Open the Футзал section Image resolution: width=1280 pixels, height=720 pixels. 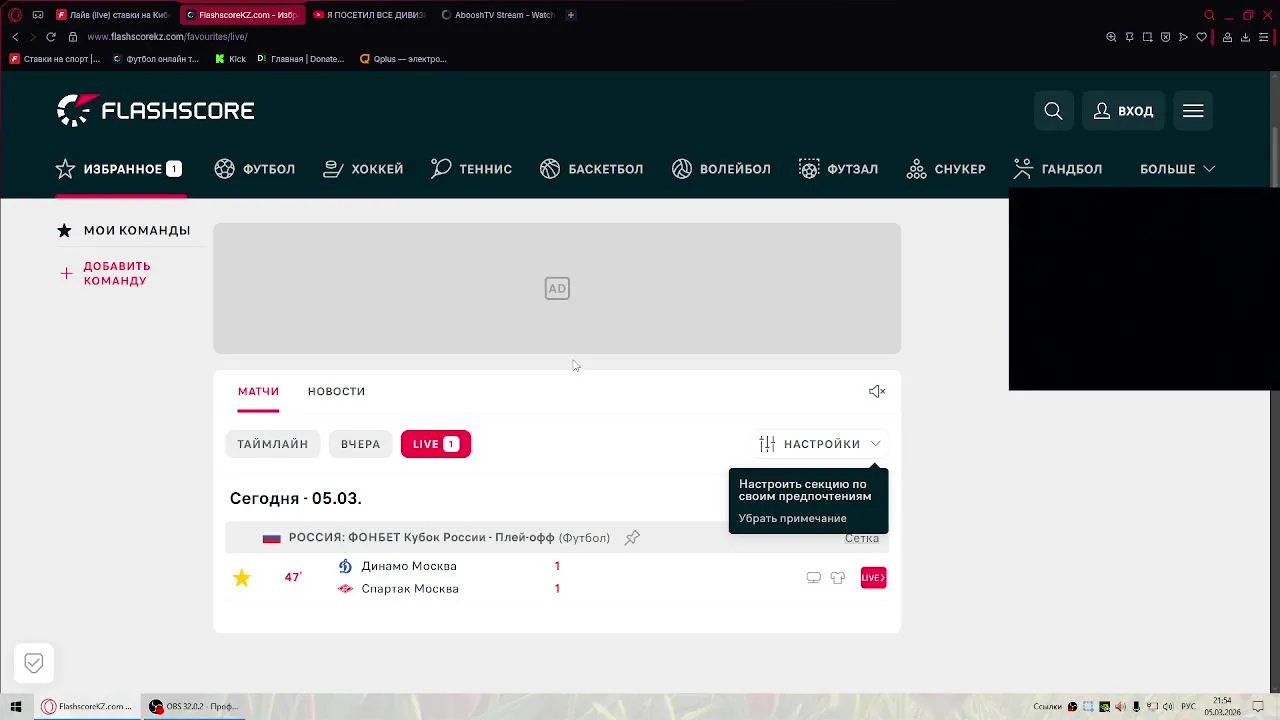(838, 169)
